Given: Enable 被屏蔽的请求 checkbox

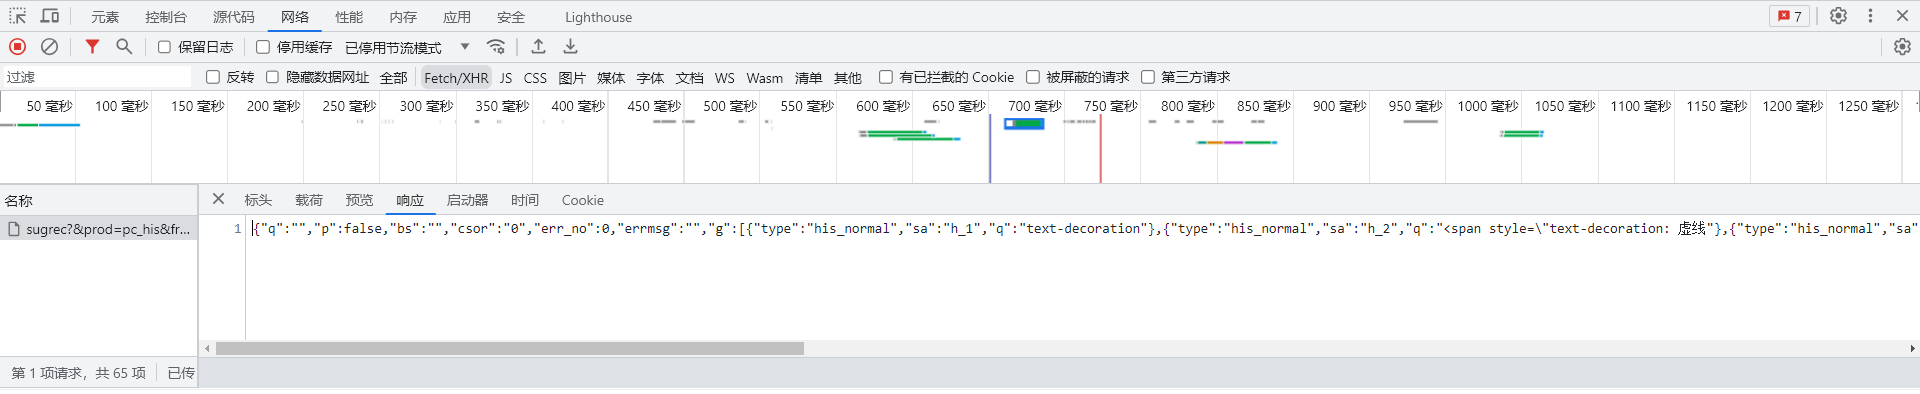Looking at the screenshot, I should coord(1033,77).
